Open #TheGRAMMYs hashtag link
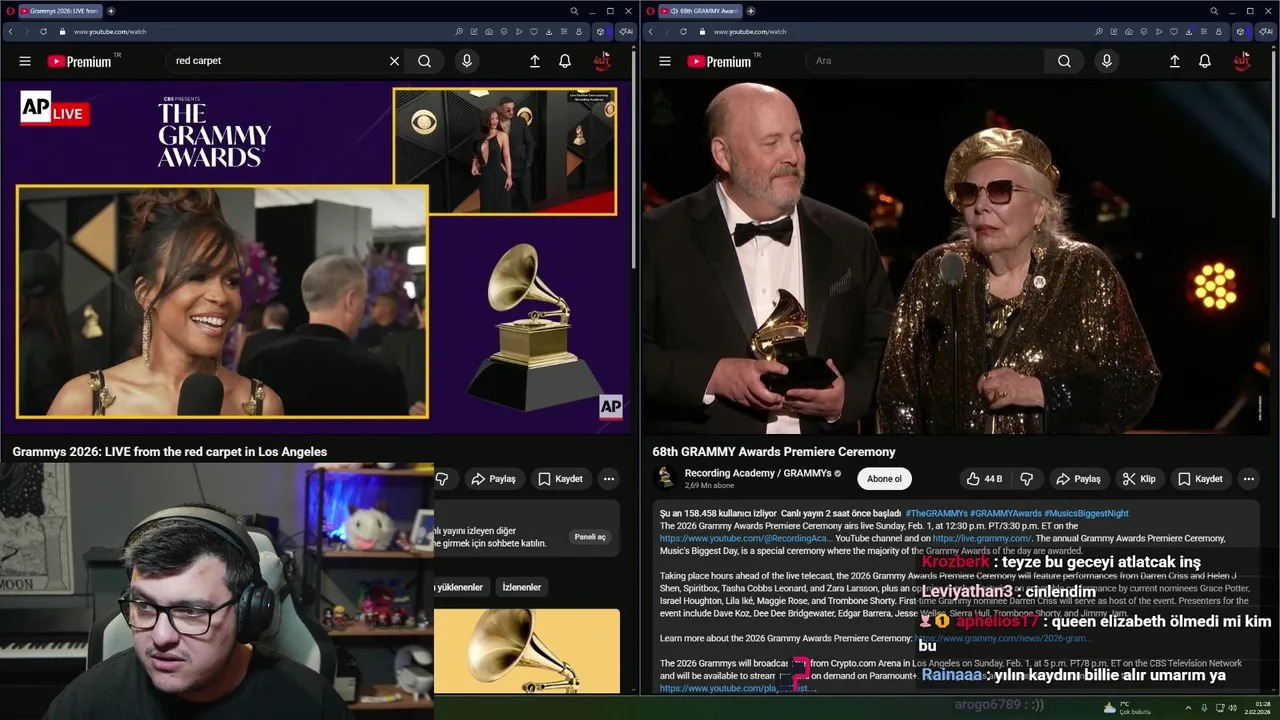 point(936,513)
